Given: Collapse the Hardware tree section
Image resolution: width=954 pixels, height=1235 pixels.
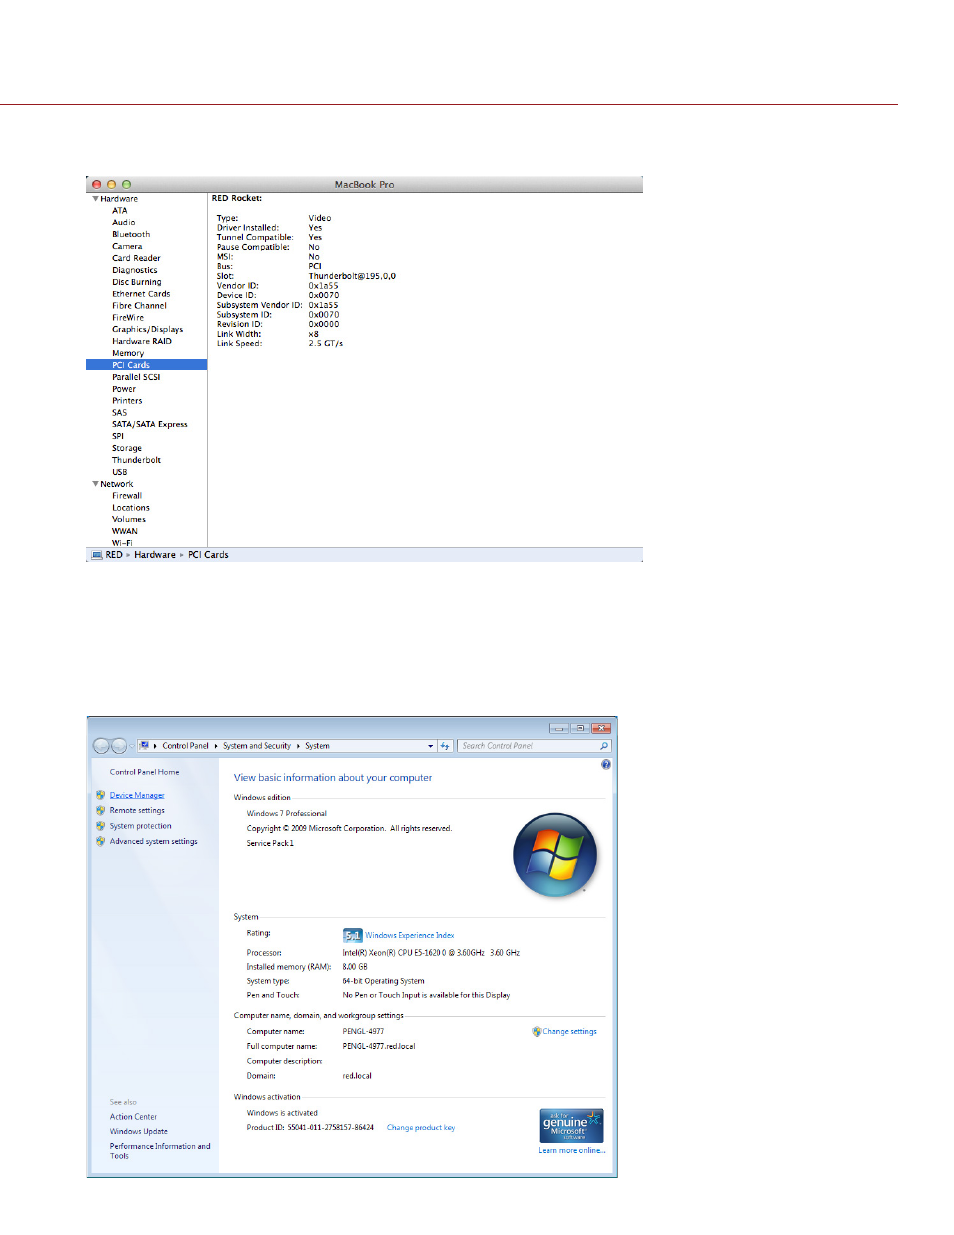Looking at the screenshot, I should [x=95, y=199].
